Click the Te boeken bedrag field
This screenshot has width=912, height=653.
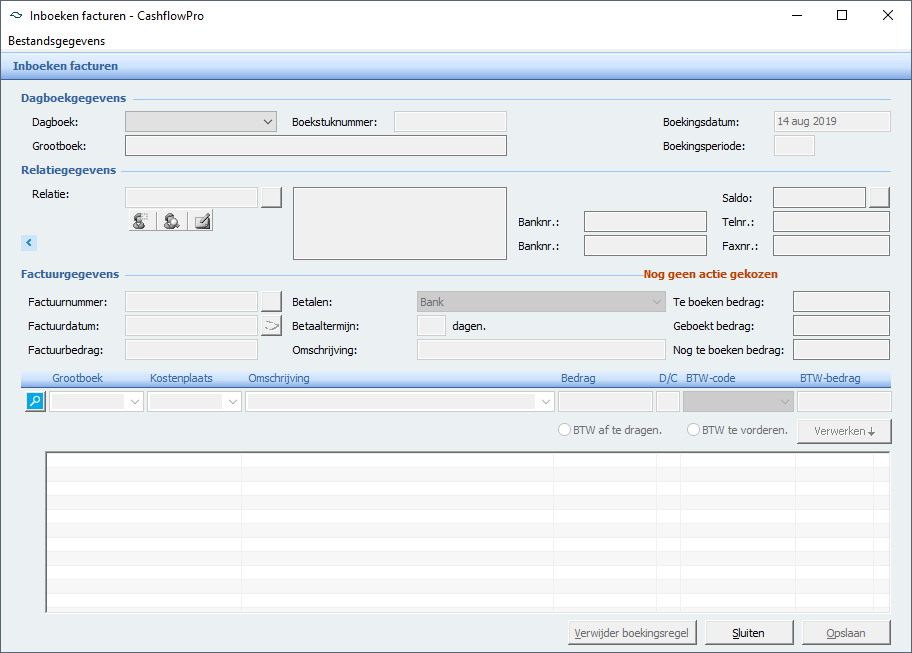[x=841, y=301]
